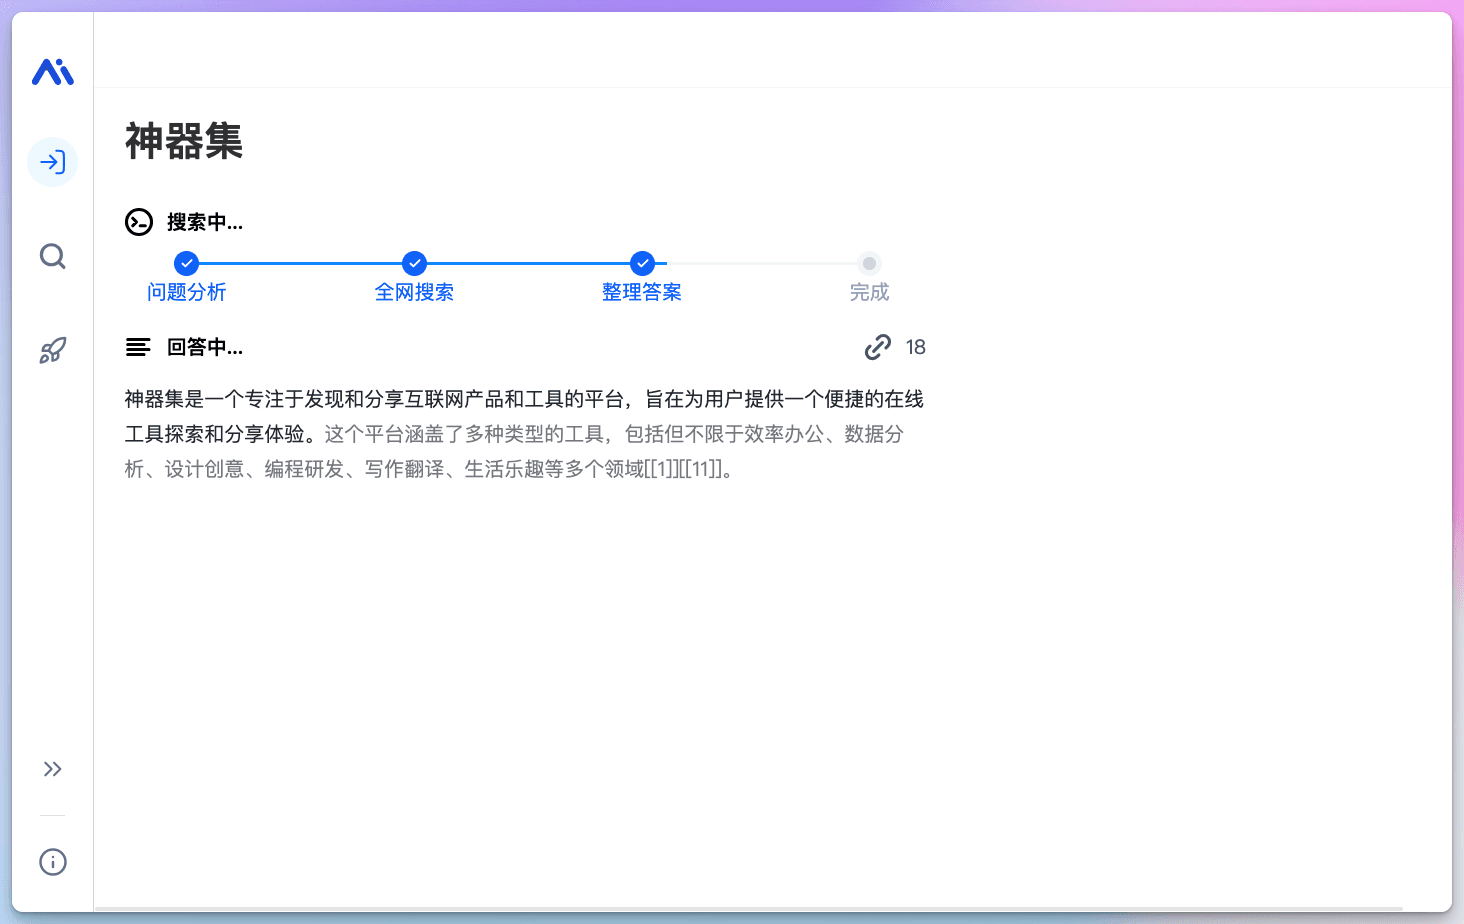Screen dimensions: 1464x924
Task: Click the 问题分析 step label
Action: (187, 292)
